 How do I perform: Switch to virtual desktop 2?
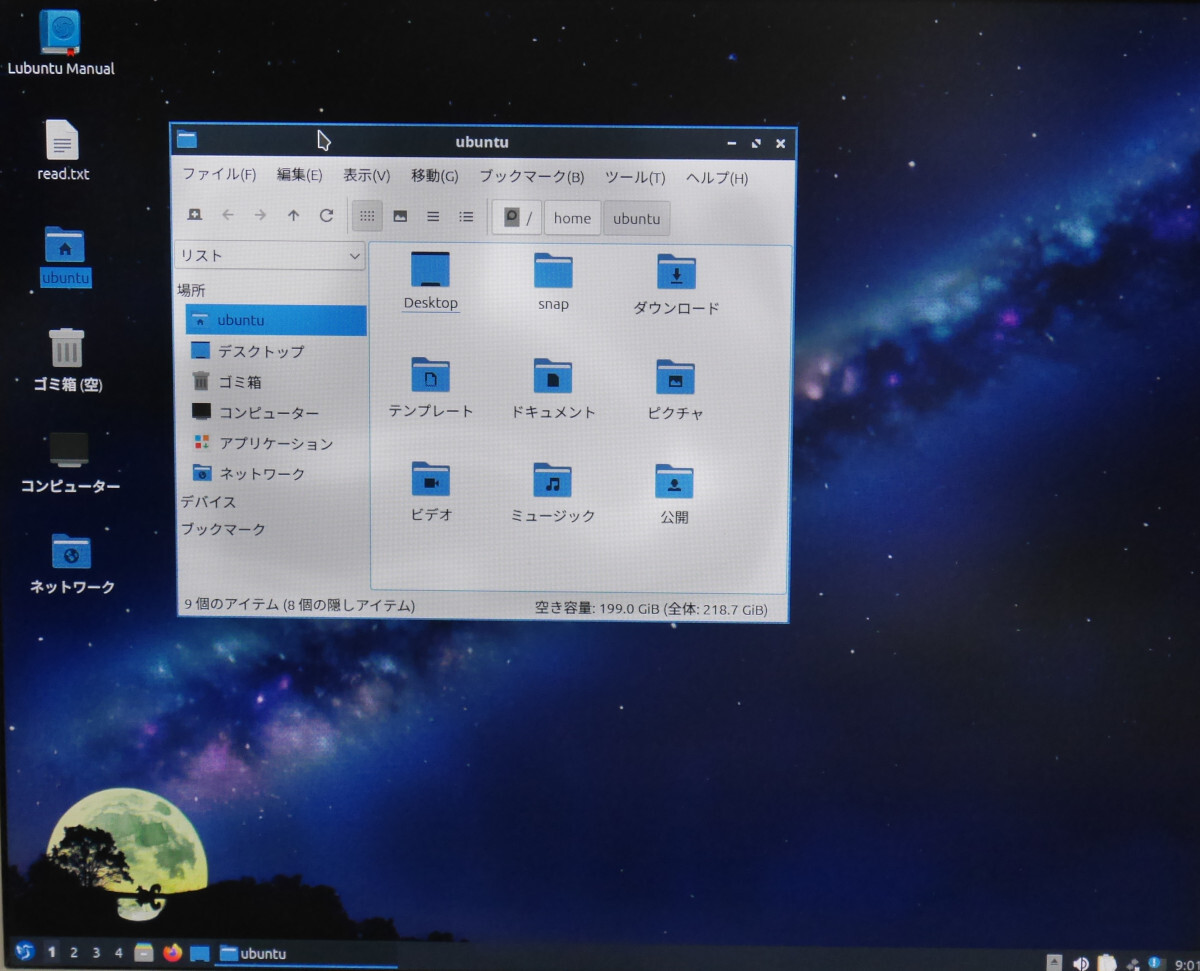click(x=74, y=953)
